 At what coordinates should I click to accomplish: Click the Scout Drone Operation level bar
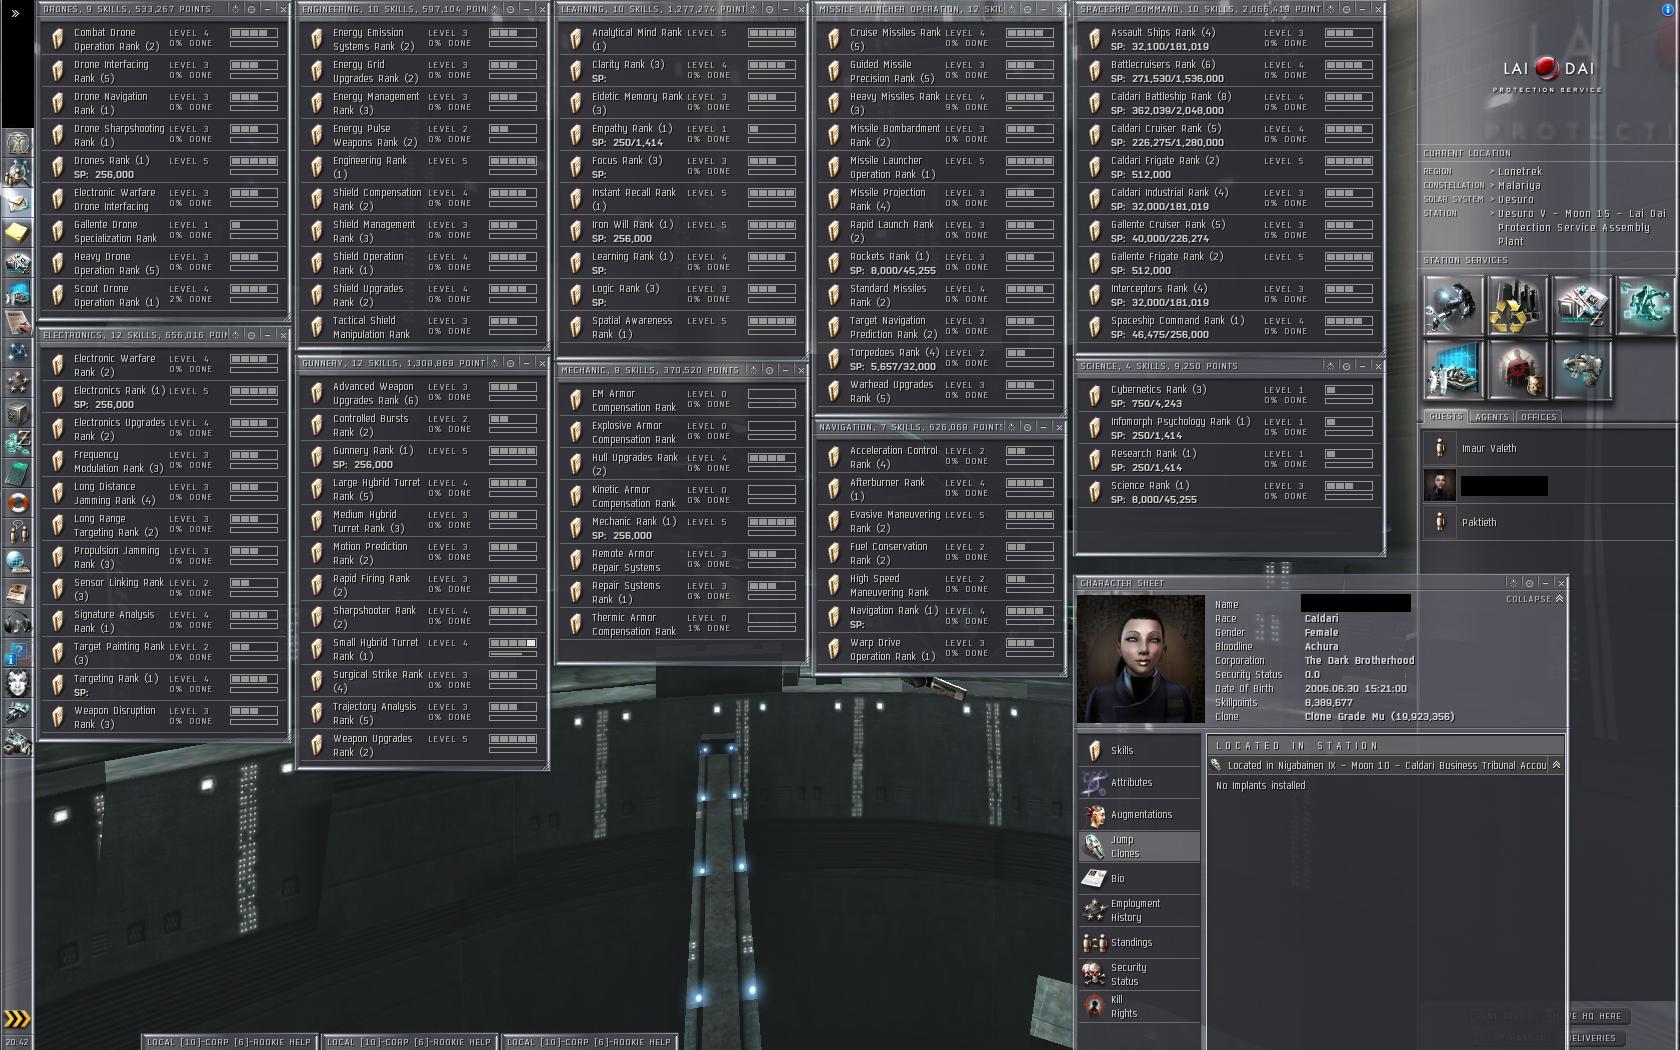tap(254, 289)
